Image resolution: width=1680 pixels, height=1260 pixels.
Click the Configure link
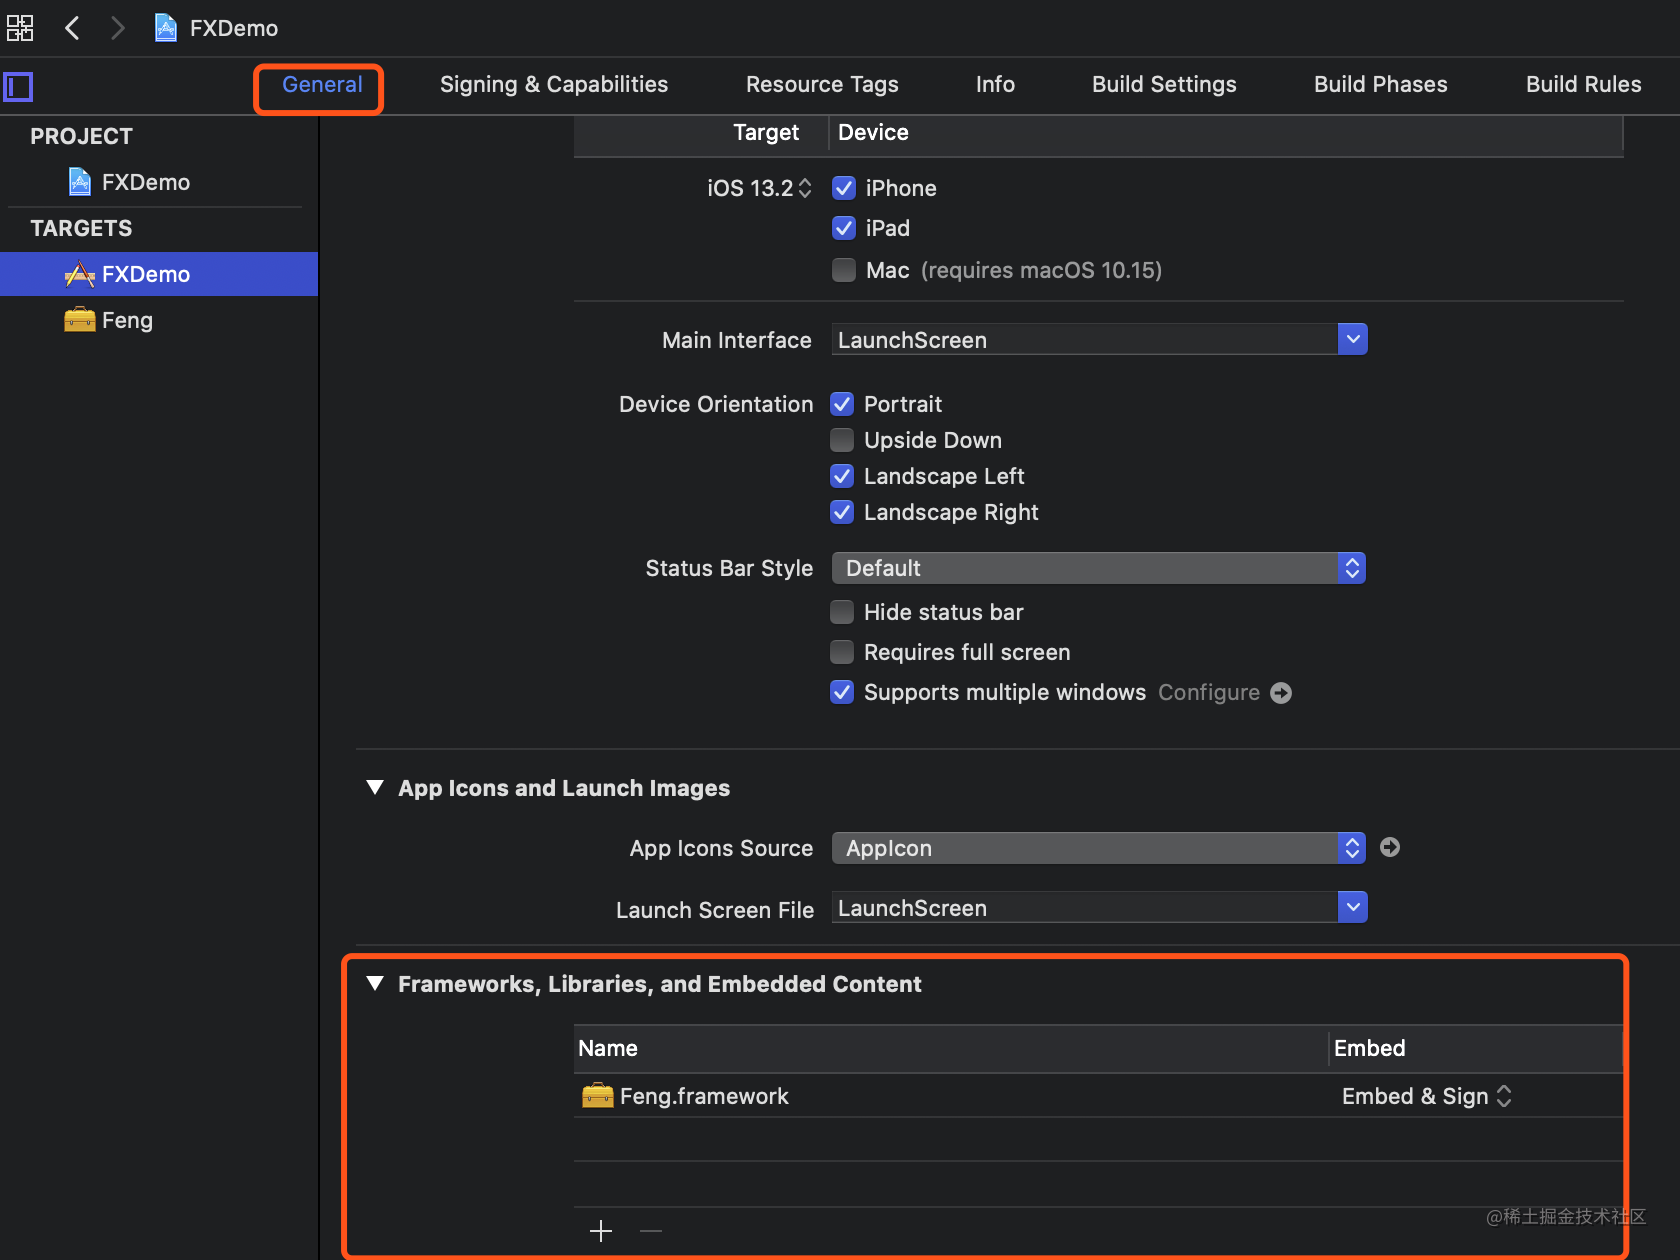pyautogui.click(x=1209, y=693)
